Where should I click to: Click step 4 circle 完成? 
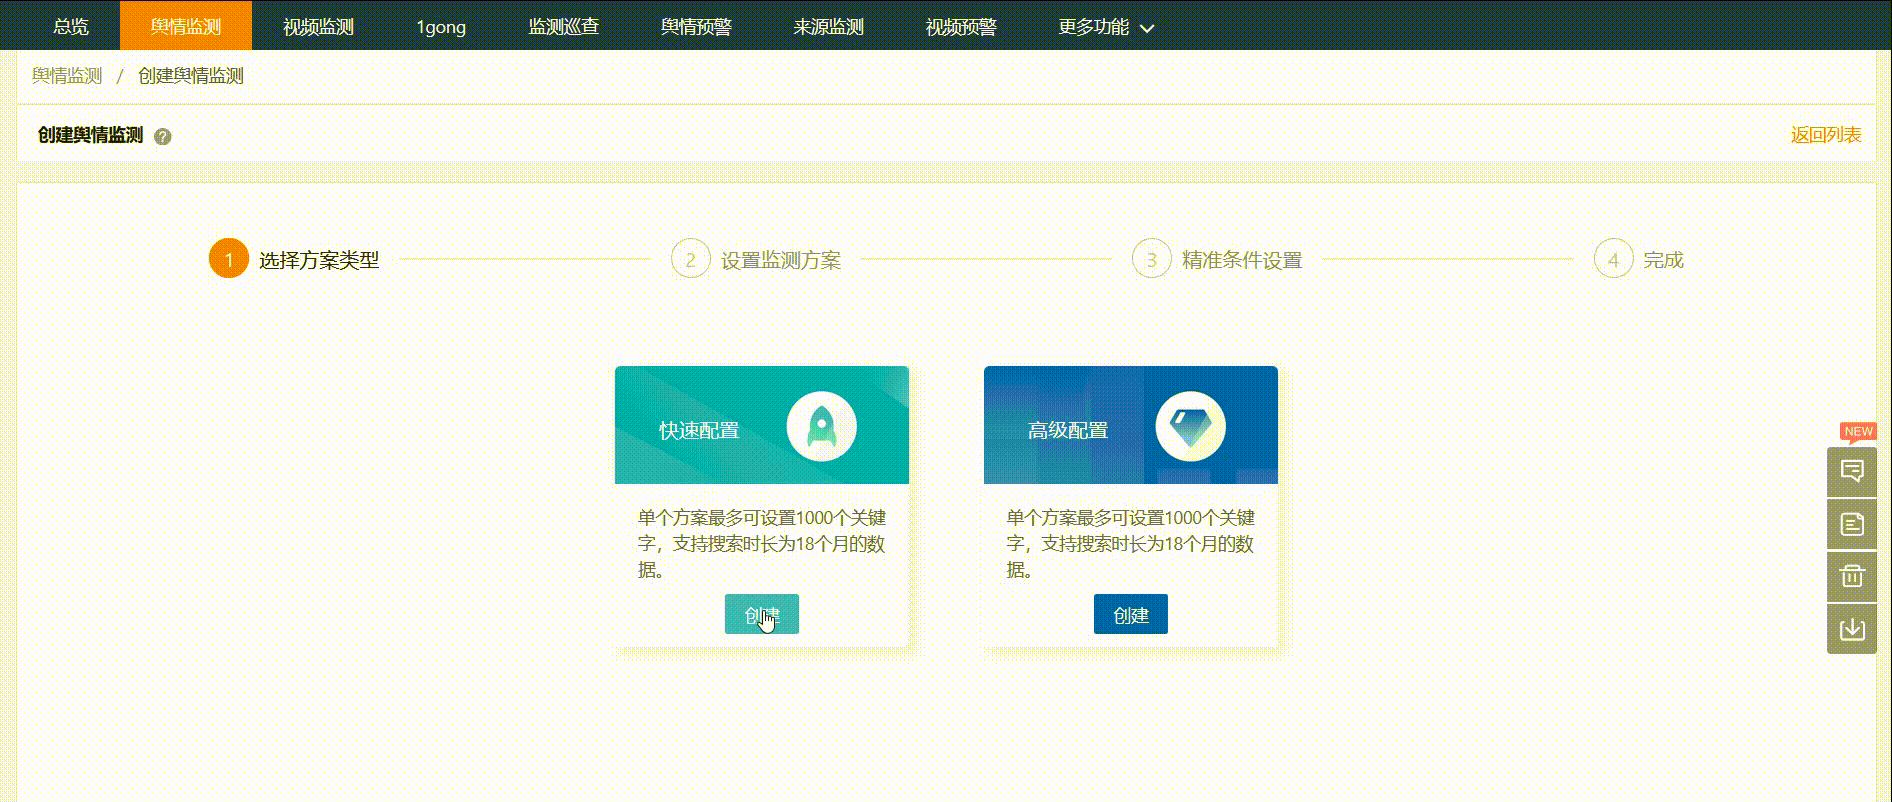pyautogui.click(x=1613, y=259)
